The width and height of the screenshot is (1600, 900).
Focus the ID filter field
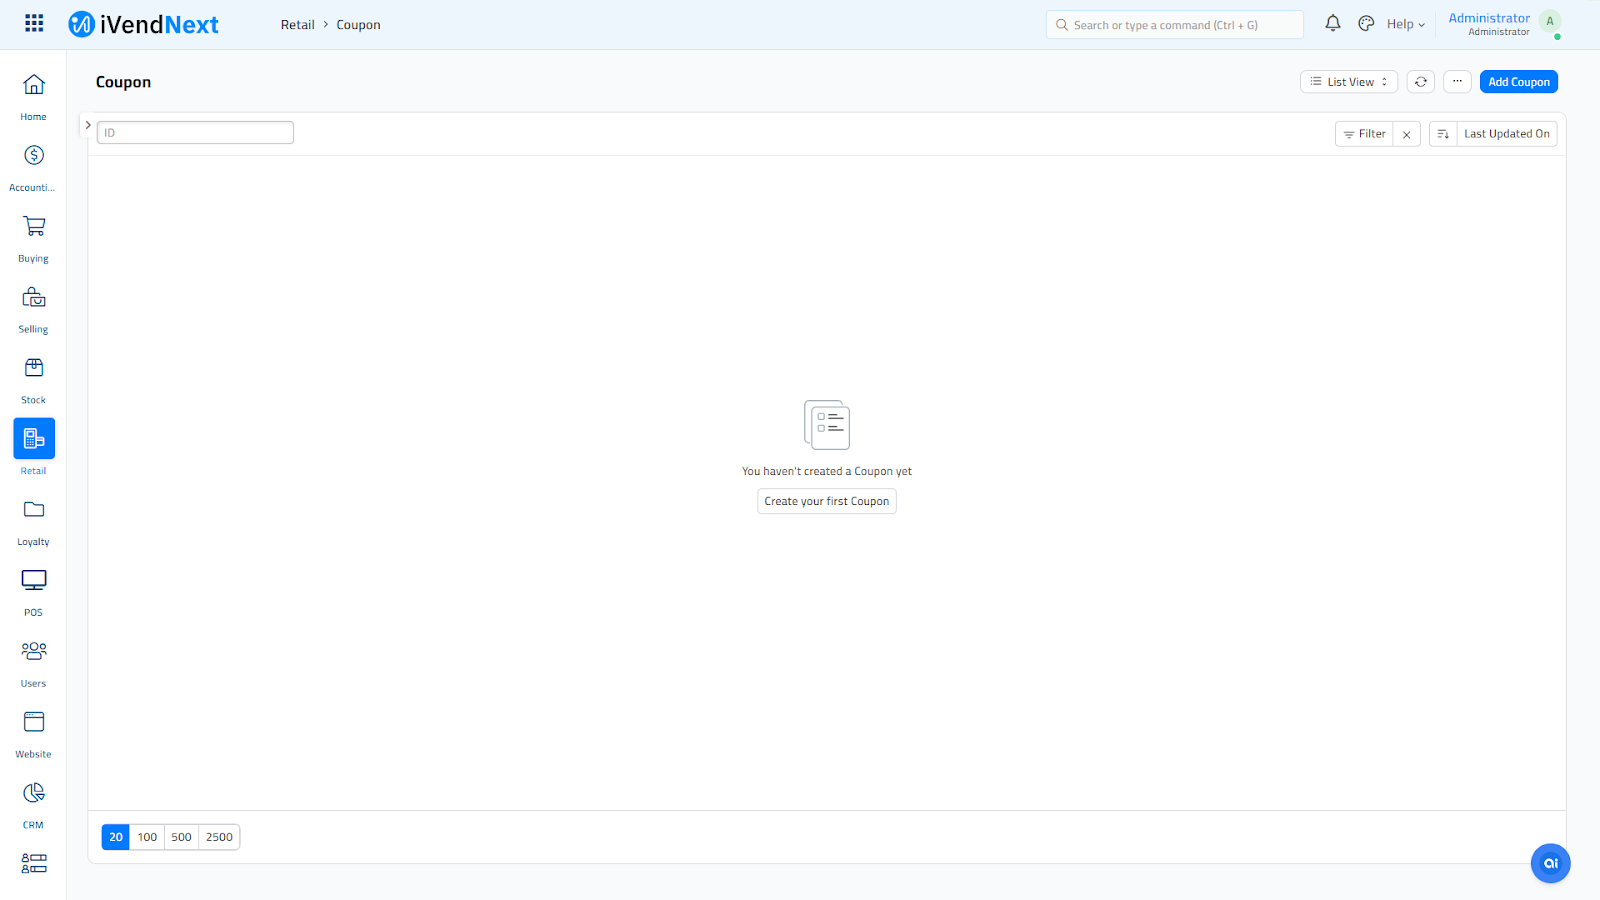(x=195, y=133)
